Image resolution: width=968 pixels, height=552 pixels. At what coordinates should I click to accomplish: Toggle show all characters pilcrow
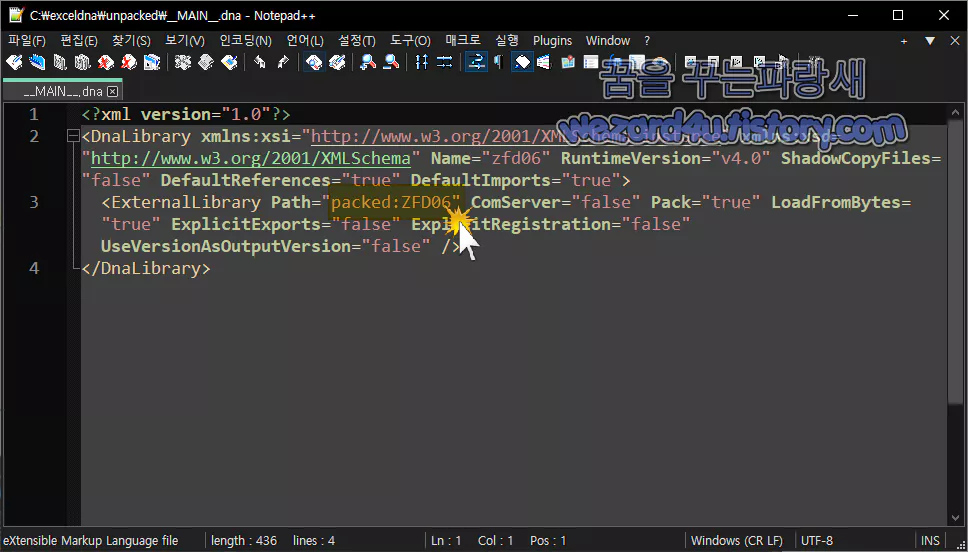tap(498, 62)
